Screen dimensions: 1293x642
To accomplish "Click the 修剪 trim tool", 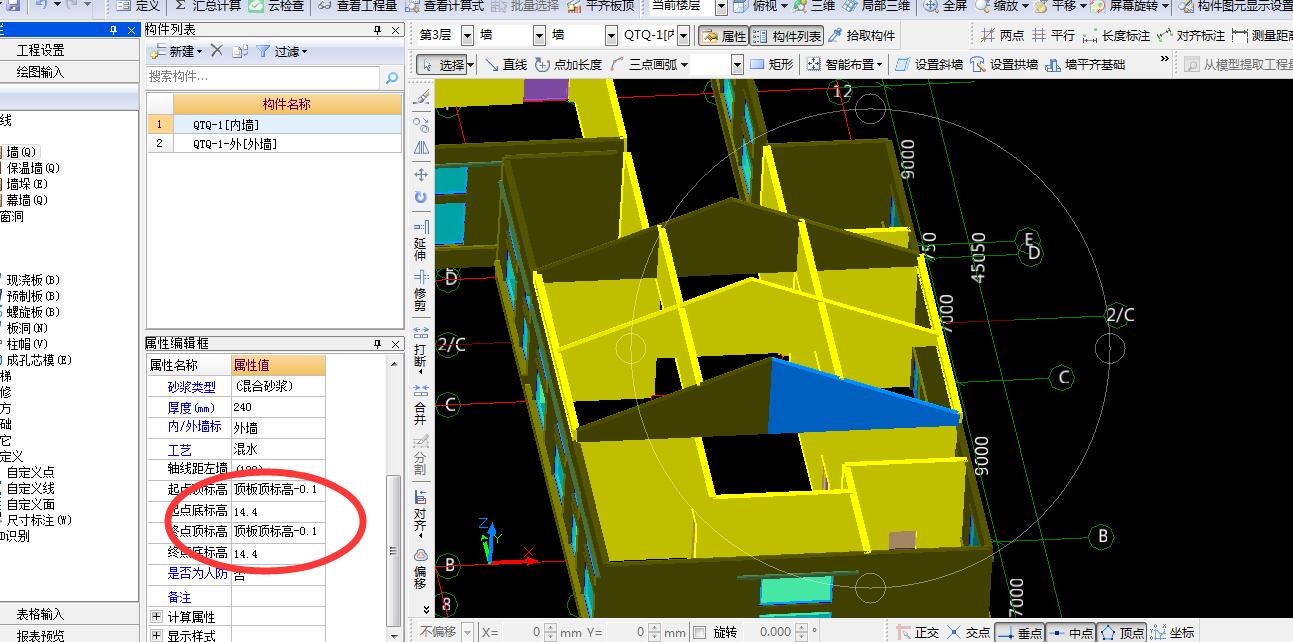I will click(421, 291).
